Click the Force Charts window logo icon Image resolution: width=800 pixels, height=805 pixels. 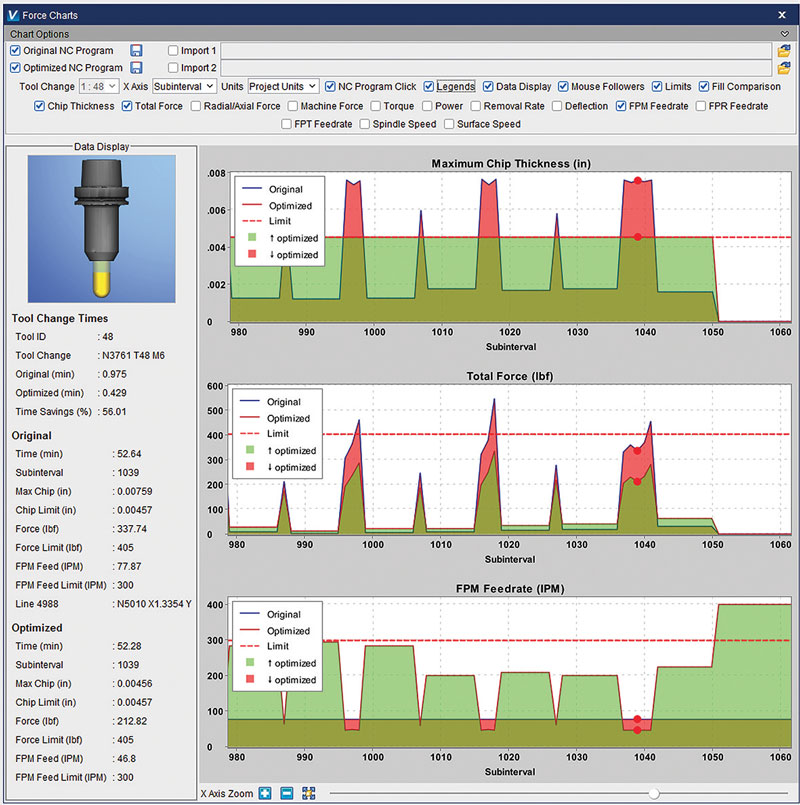(x=13, y=15)
